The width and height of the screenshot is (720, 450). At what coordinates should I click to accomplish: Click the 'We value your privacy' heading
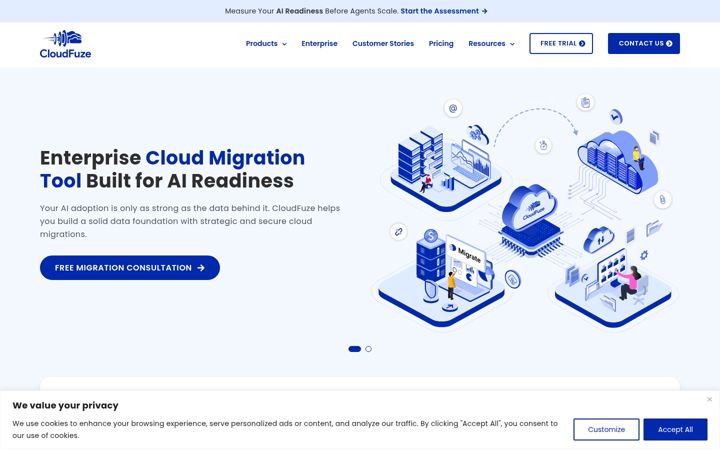pos(65,405)
